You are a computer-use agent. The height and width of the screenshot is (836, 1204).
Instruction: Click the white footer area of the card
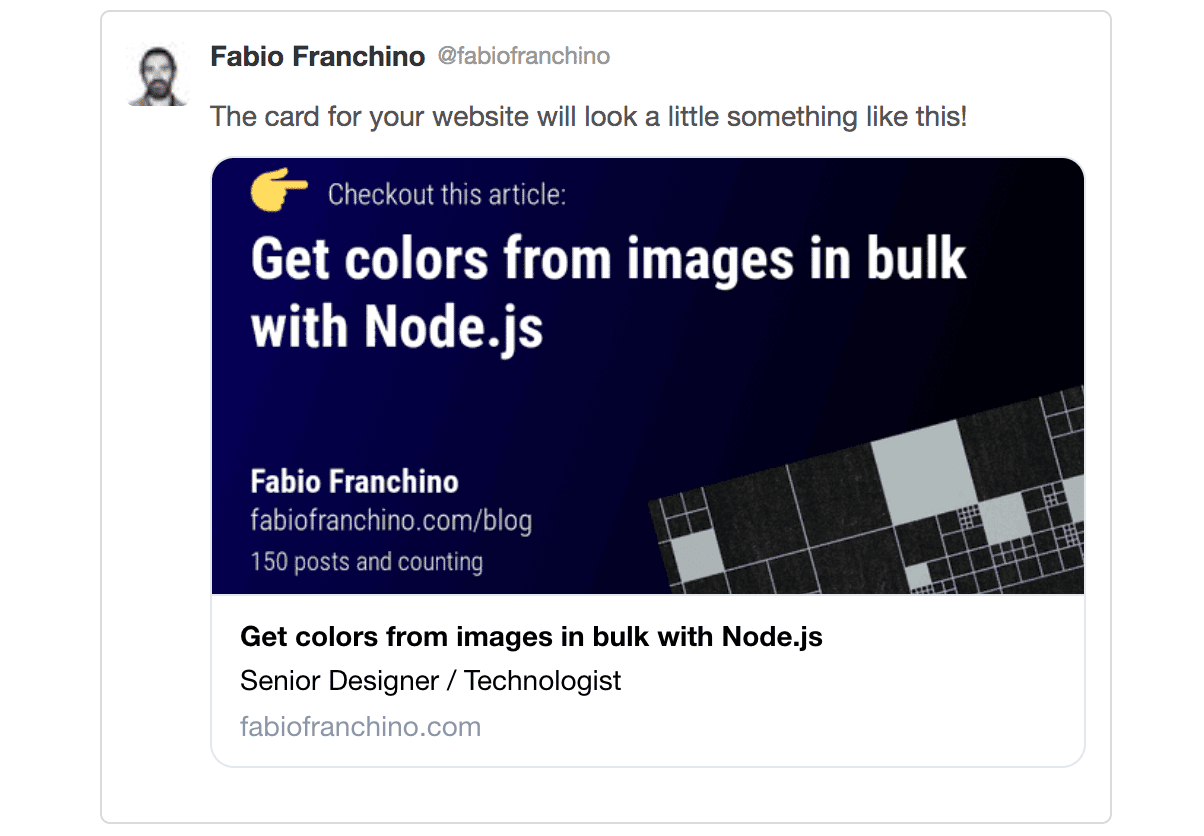click(x=648, y=680)
